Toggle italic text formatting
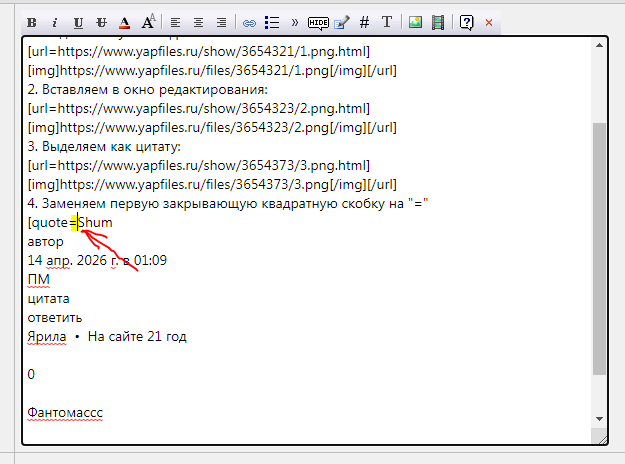Image resolution: width=625 pixels, height=464 pixels. tap(54, 21)
